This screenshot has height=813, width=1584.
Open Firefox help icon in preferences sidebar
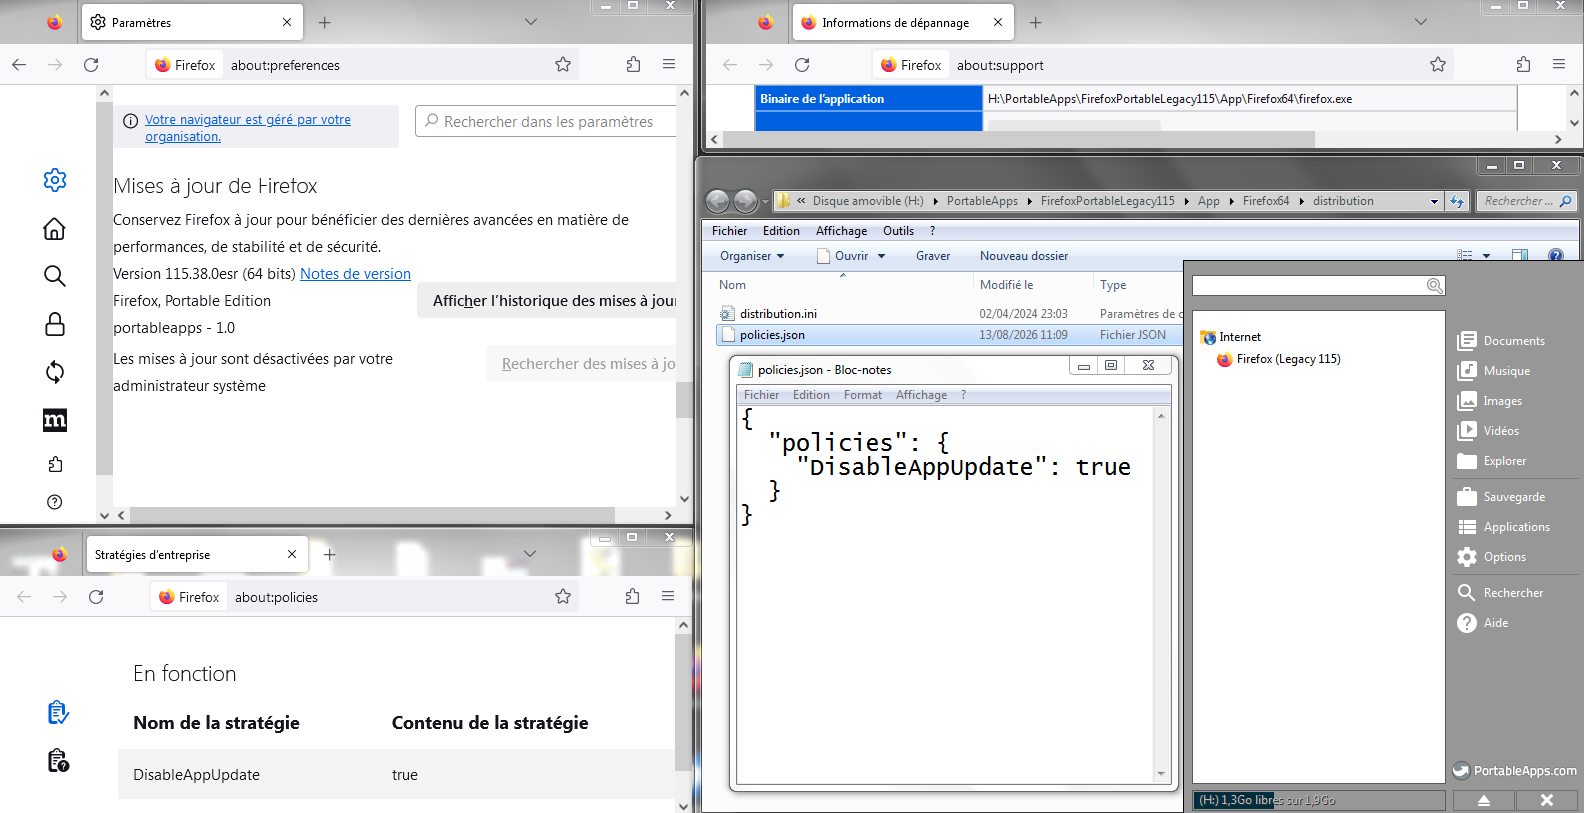(55, 502)
